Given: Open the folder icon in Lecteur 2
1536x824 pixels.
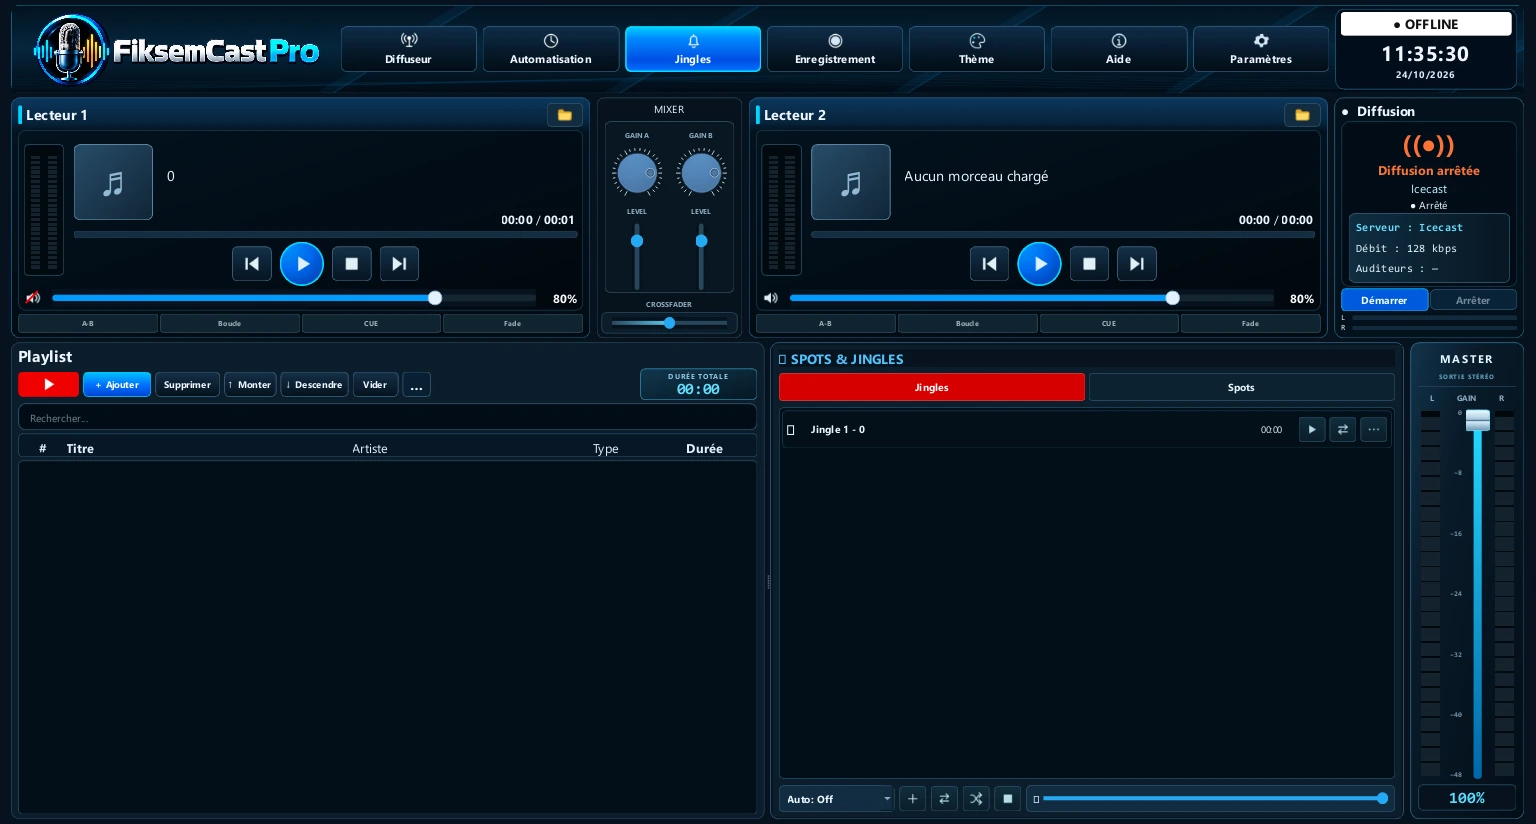Looking at the screenshot, I should (1302, 115).
